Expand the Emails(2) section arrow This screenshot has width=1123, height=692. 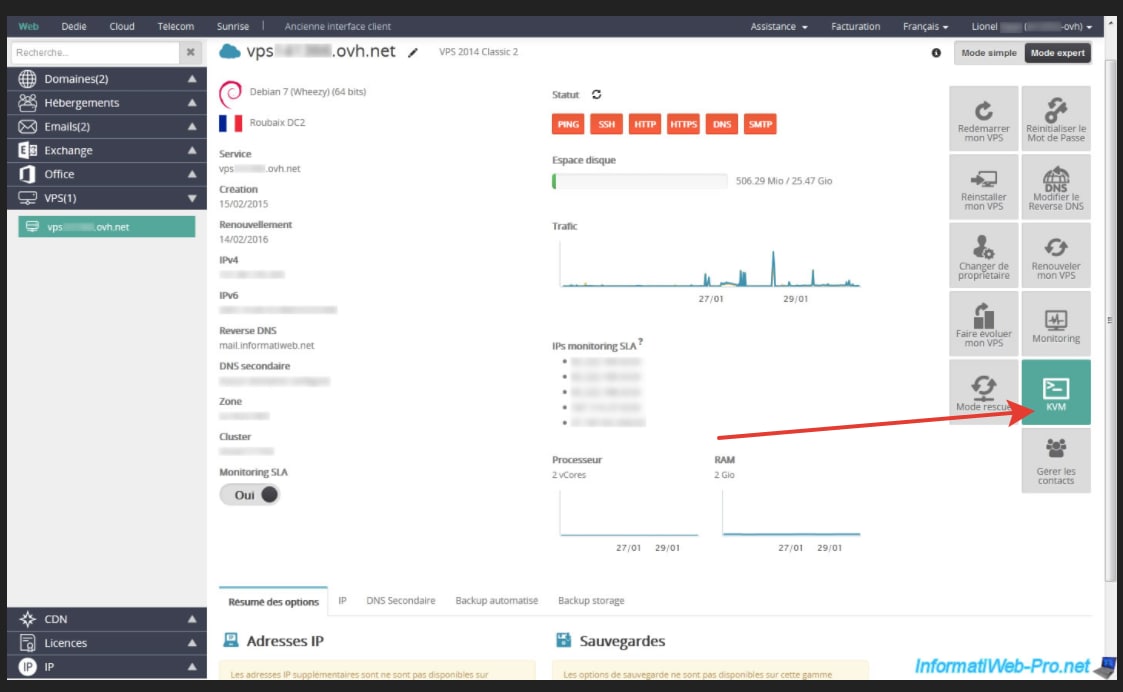(x=192, y=127)
